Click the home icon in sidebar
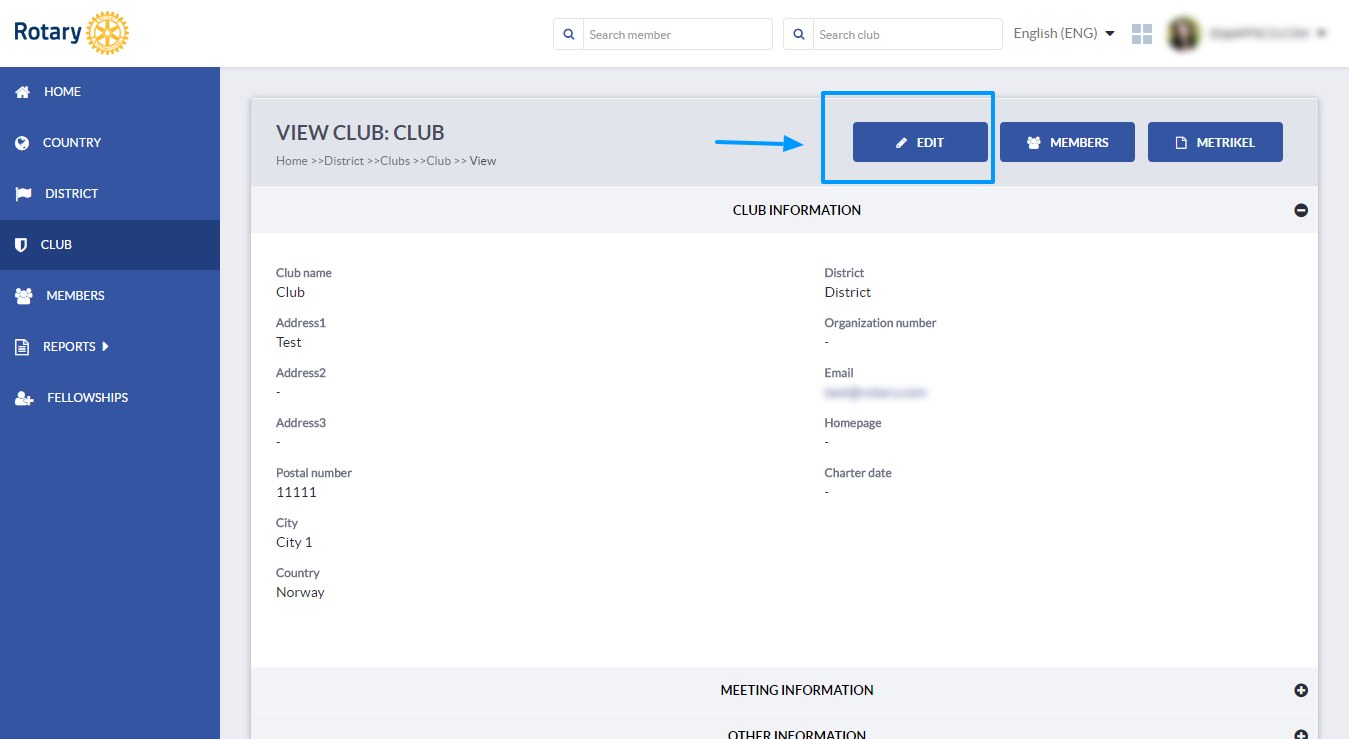Viewport: 1349px width, 739px height. [22, 92]
